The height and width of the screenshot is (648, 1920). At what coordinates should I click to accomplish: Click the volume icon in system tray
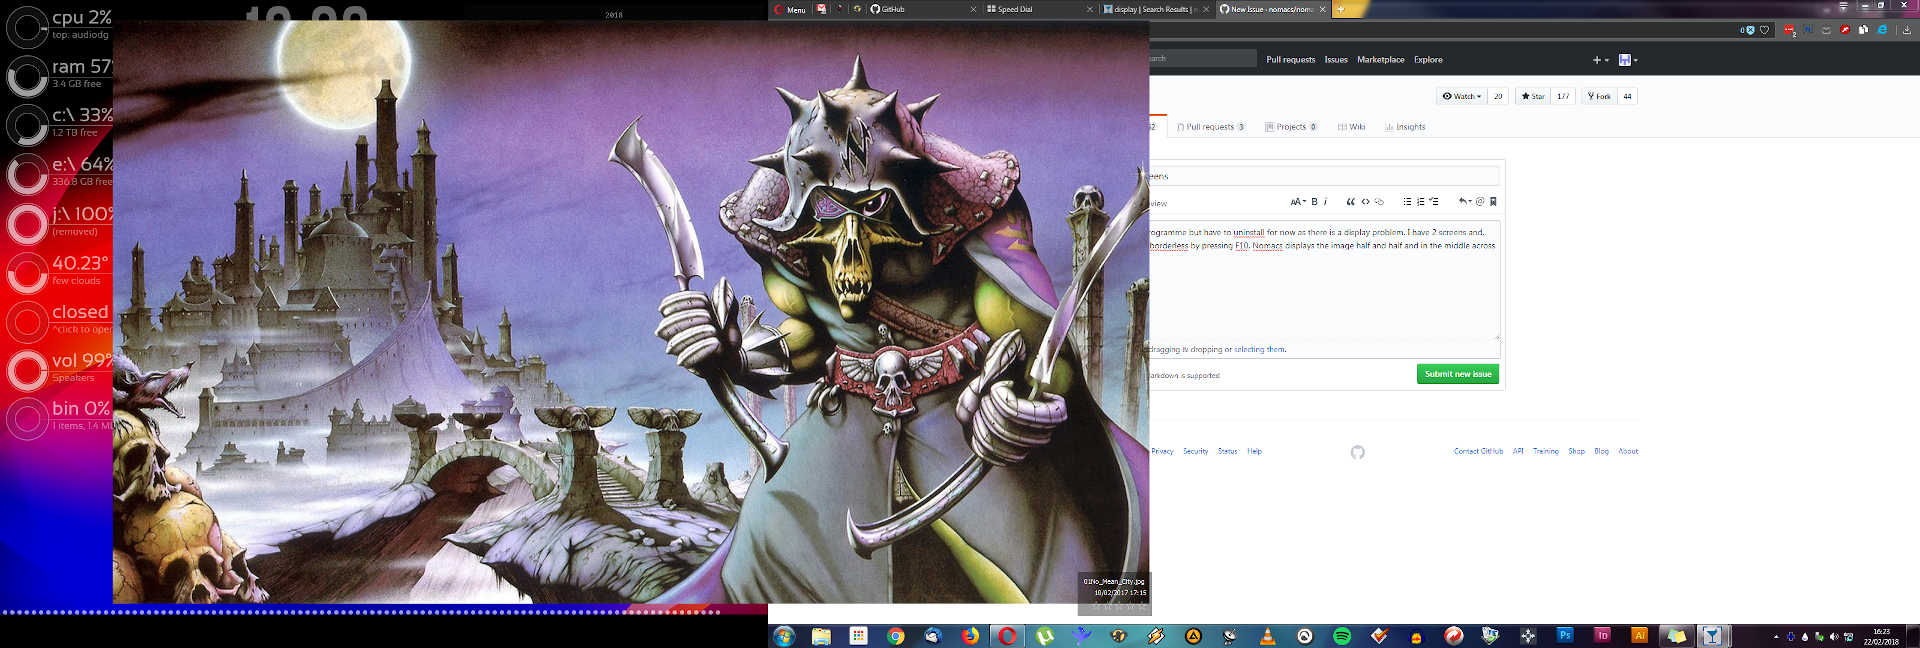[x=1834, y=637]
